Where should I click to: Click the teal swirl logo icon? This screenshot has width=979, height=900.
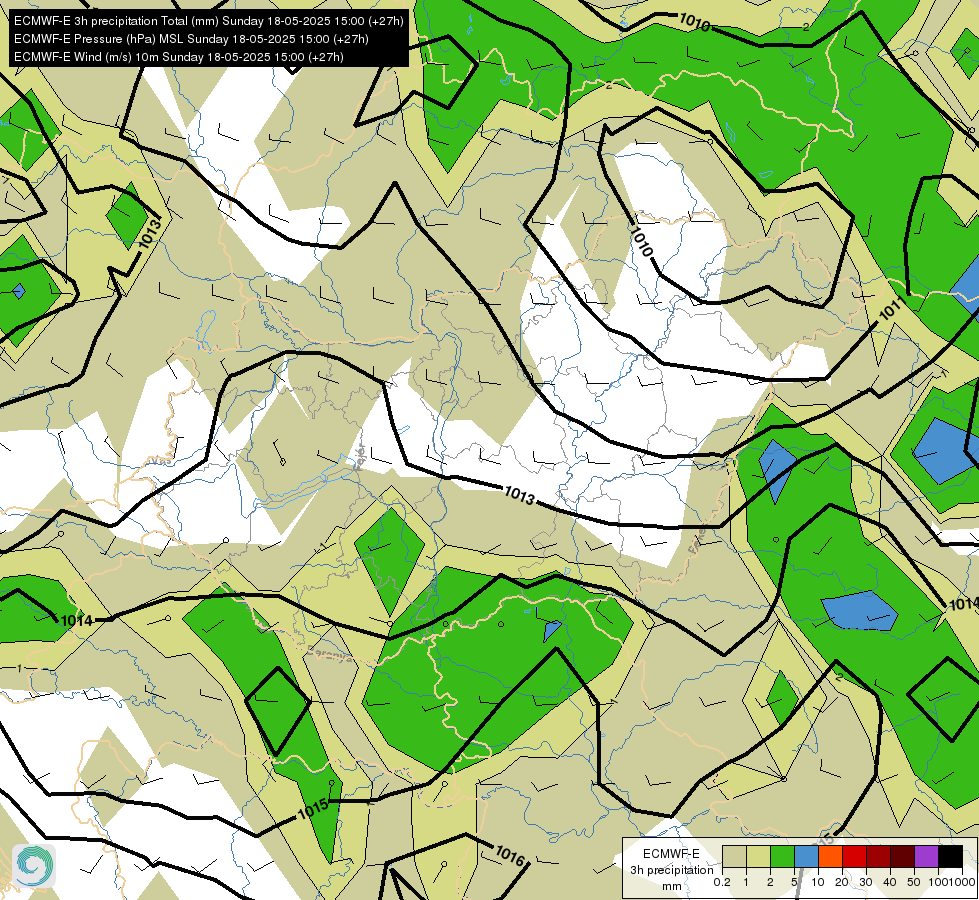coord(34,866)
